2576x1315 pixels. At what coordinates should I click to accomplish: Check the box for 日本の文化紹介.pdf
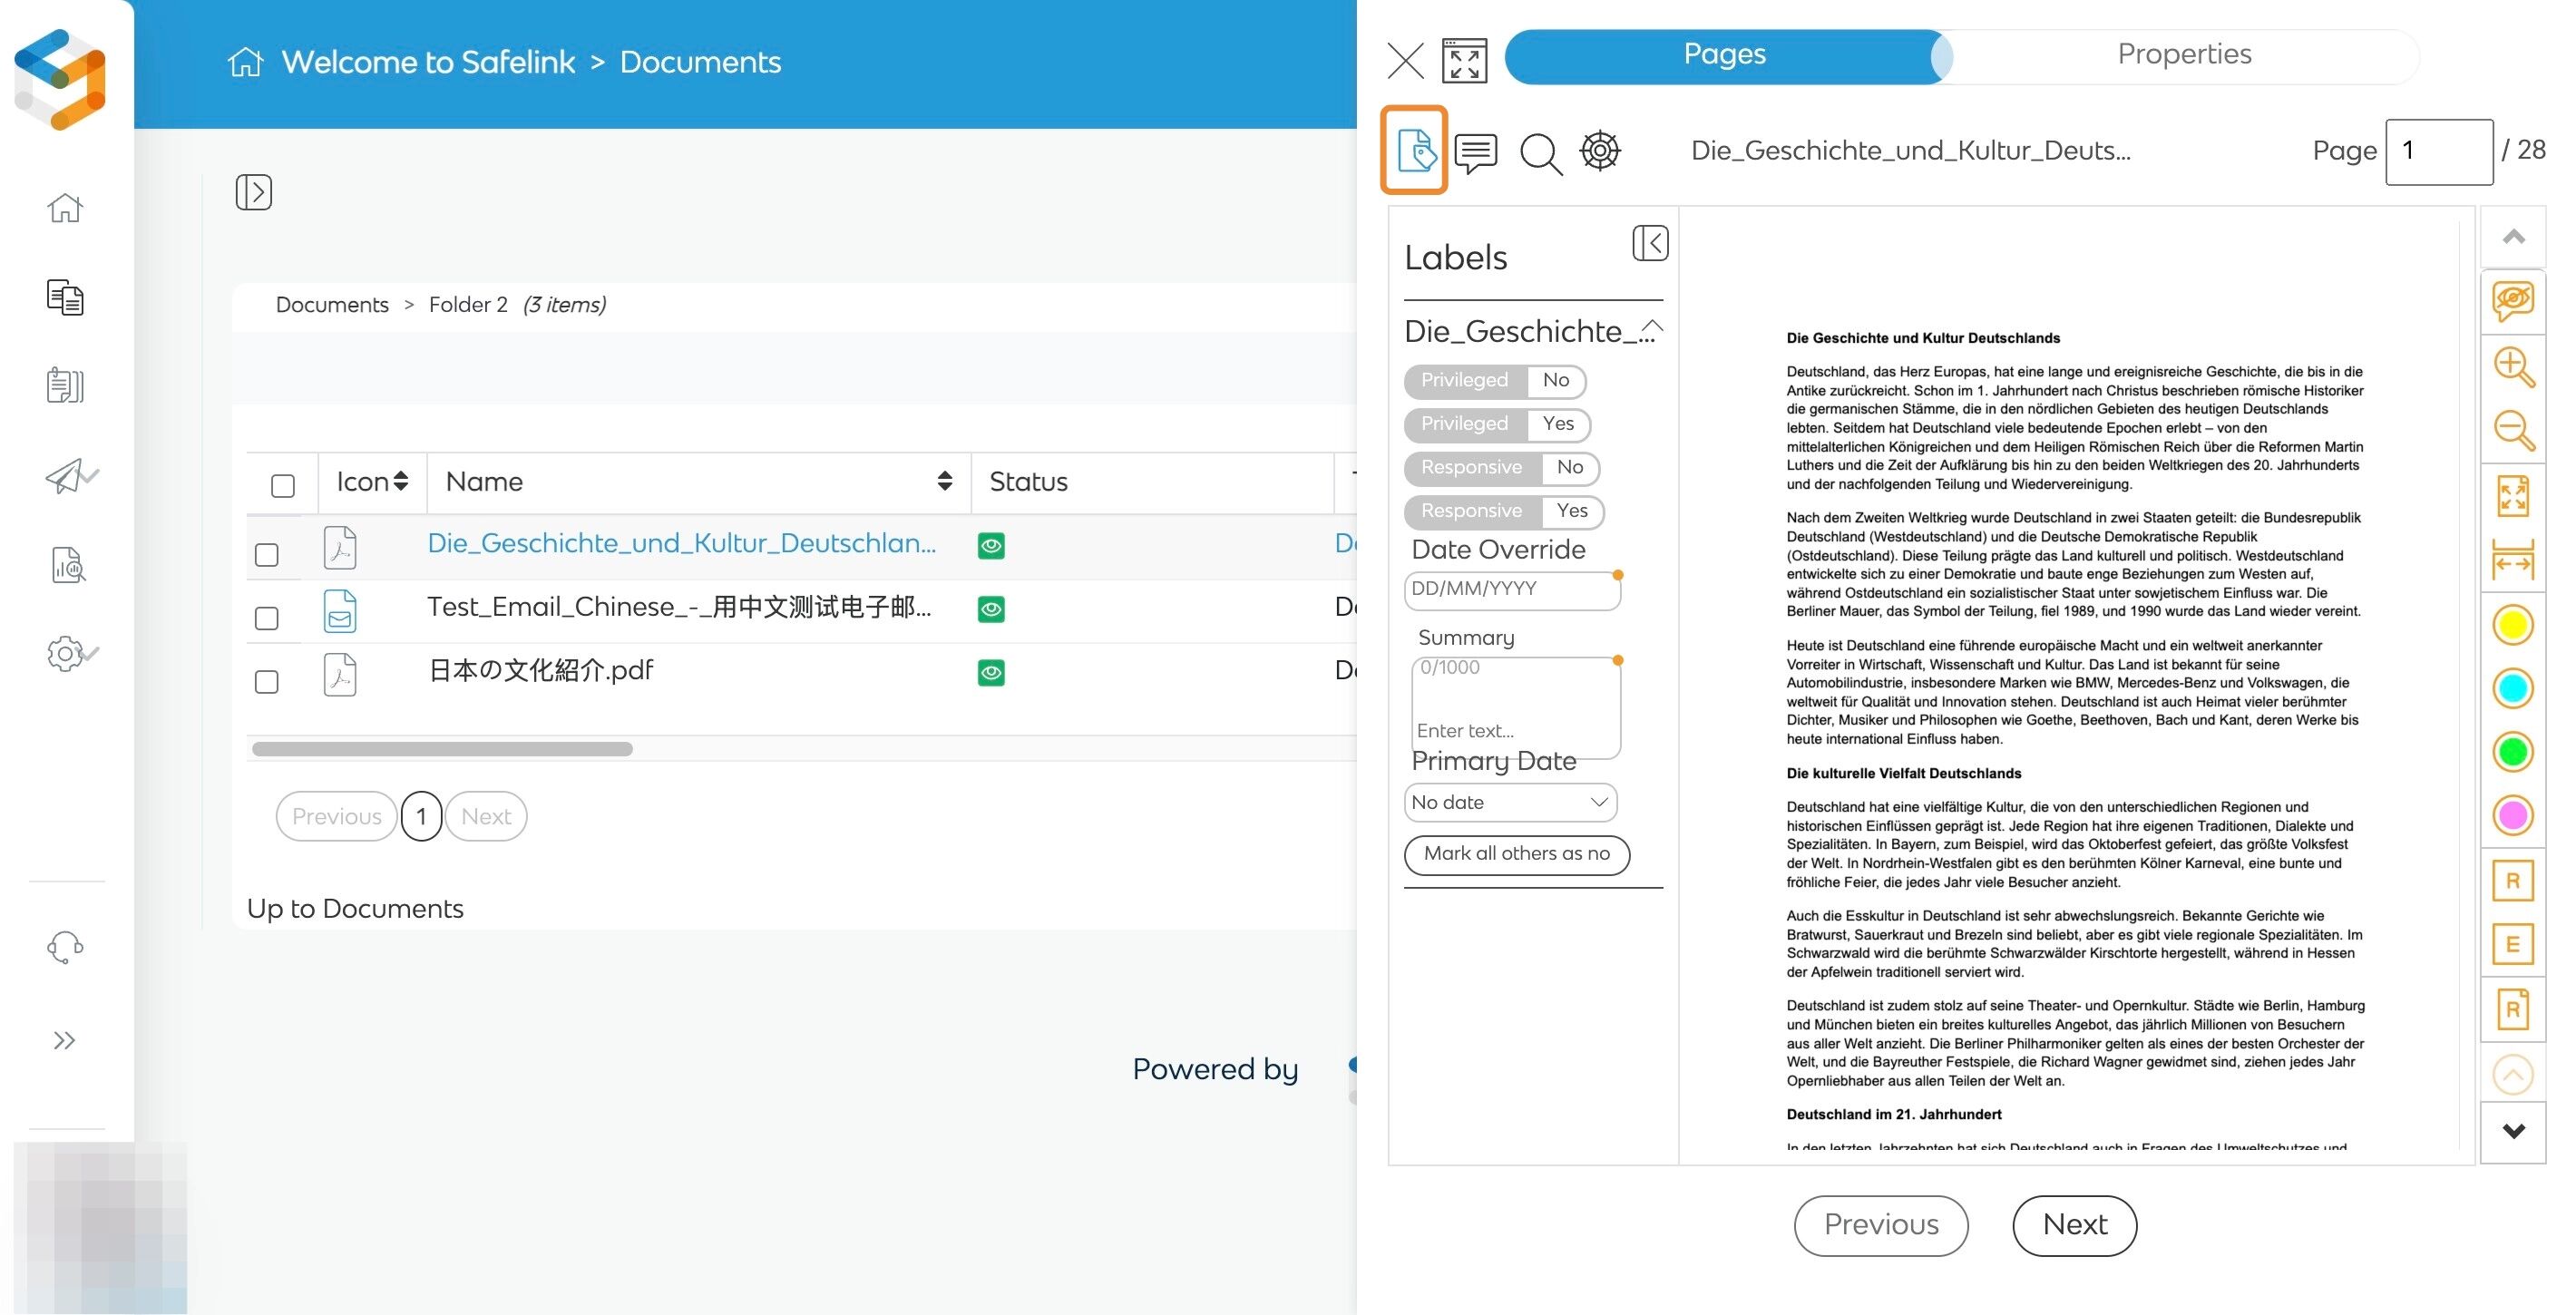267,682
